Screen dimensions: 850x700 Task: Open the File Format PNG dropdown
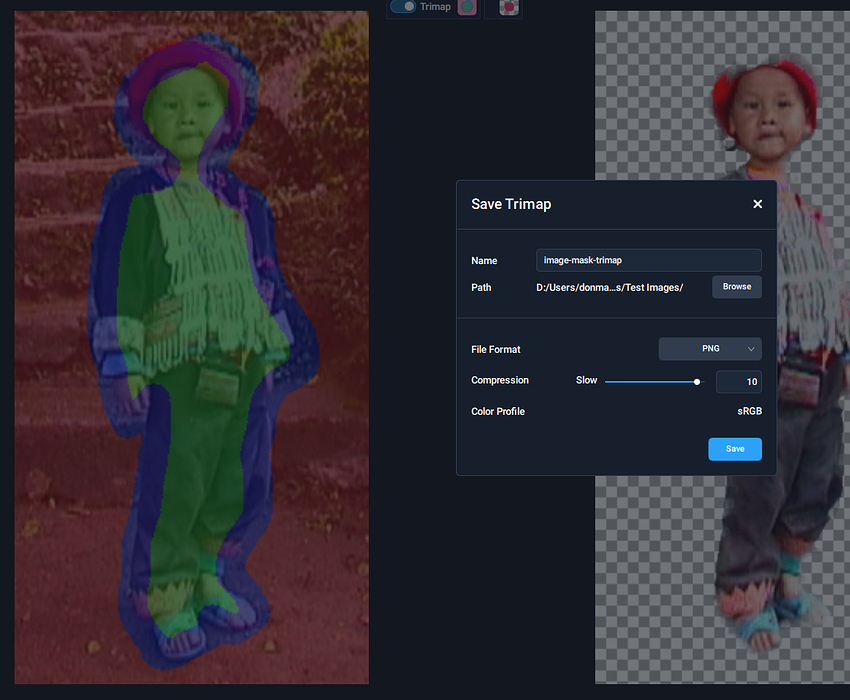click(x=710, y=349)
